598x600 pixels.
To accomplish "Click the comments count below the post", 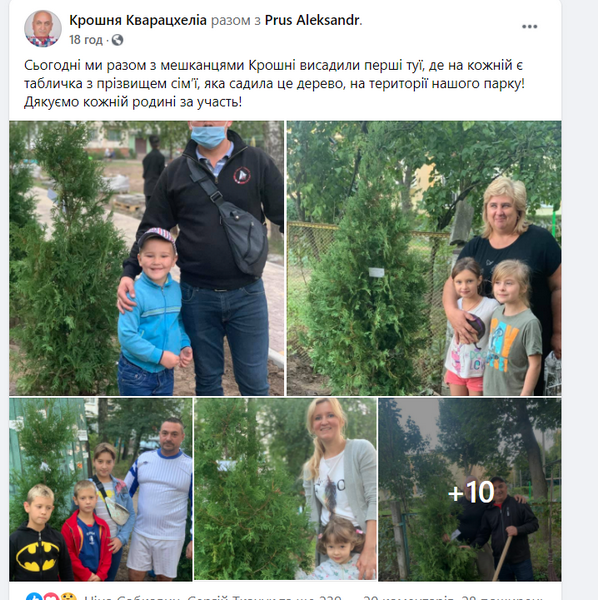I will (x=408, y=597).
